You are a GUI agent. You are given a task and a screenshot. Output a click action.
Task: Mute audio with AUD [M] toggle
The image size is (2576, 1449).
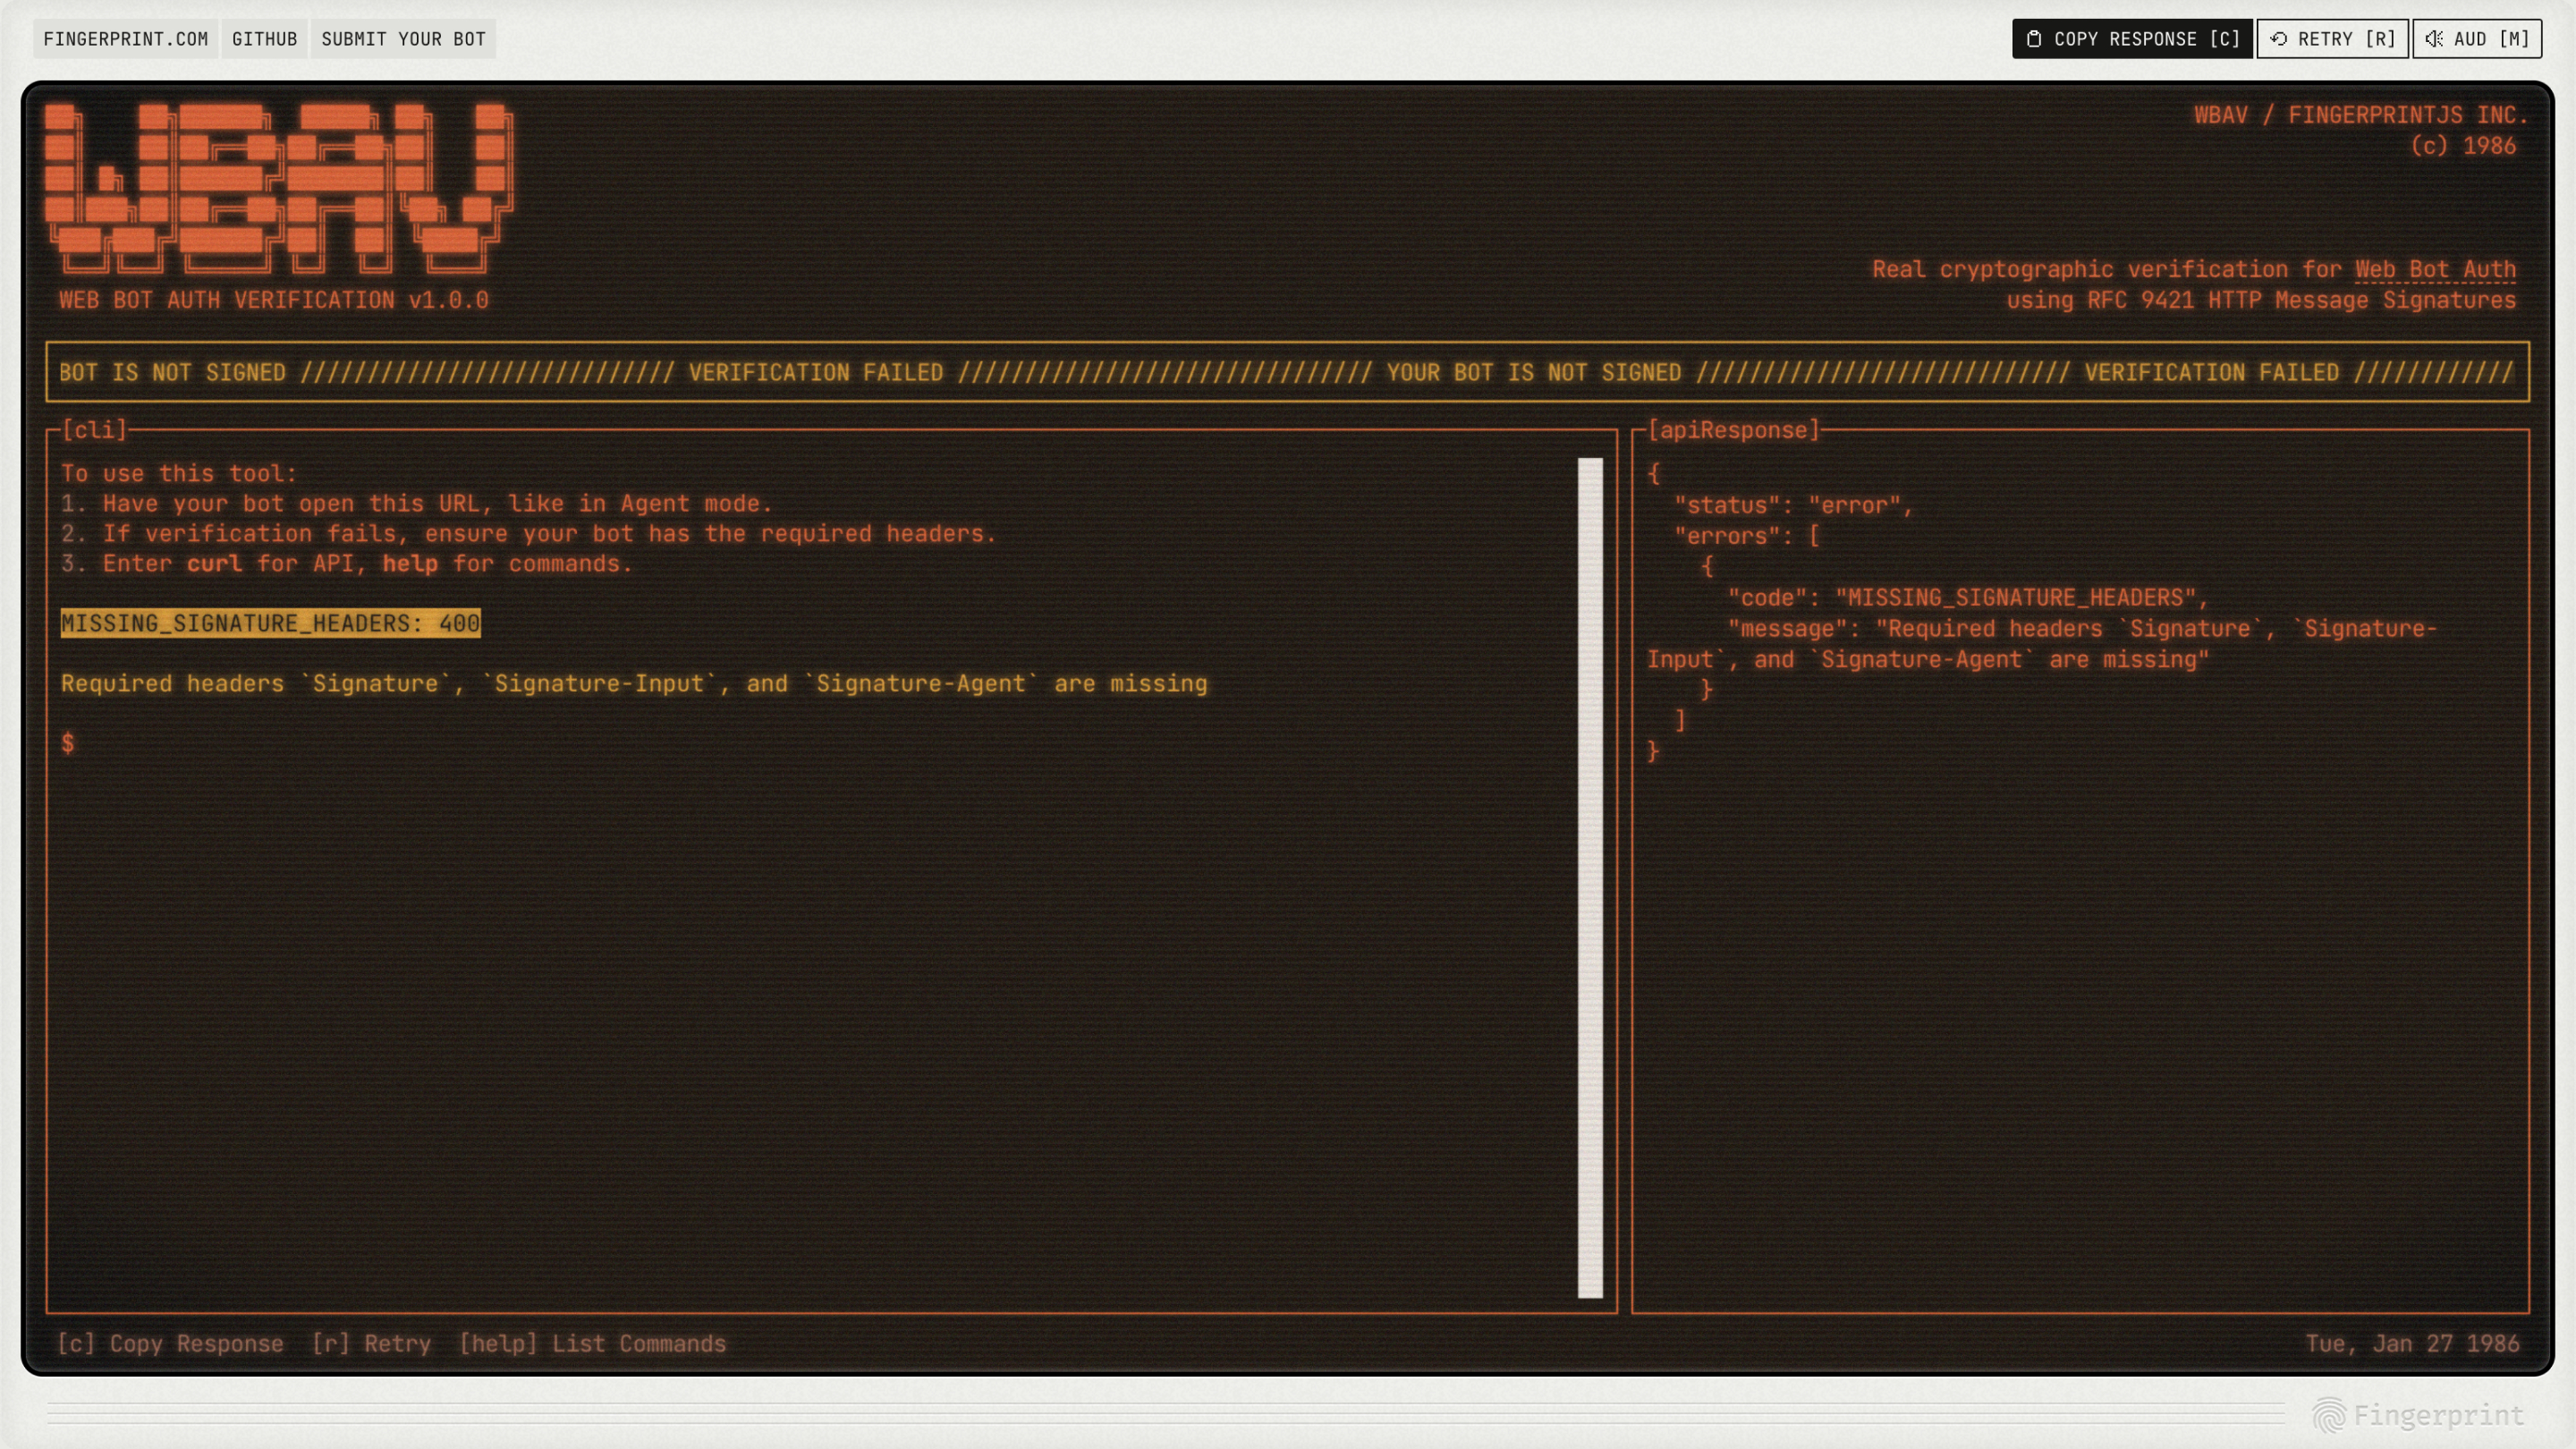[2477, 39]
